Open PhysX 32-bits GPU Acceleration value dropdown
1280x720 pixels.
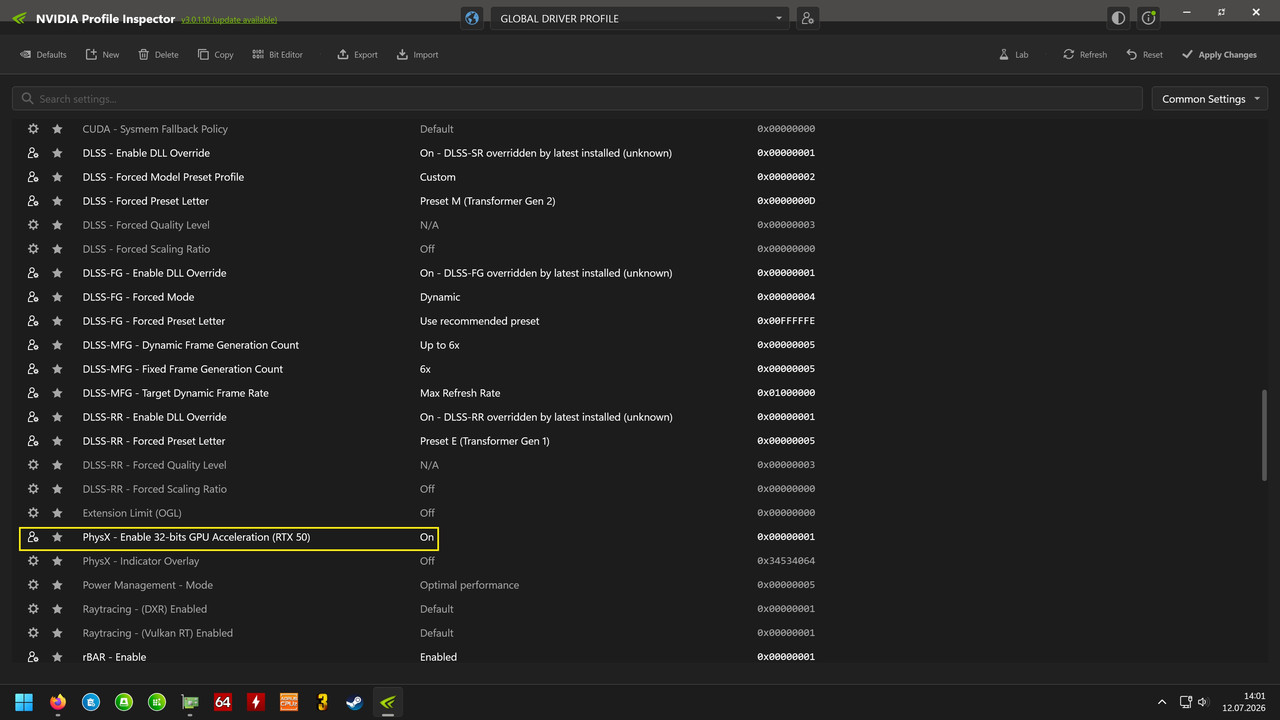(x=427, y=537)
